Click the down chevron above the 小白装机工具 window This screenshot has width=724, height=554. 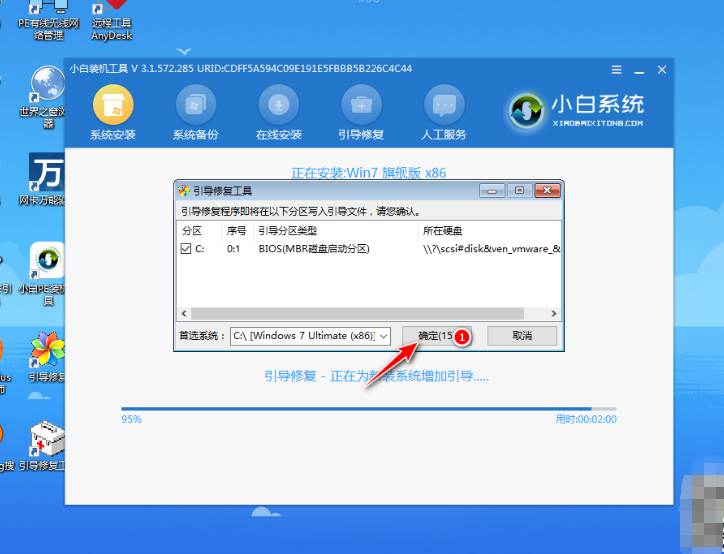click(184, 51)
